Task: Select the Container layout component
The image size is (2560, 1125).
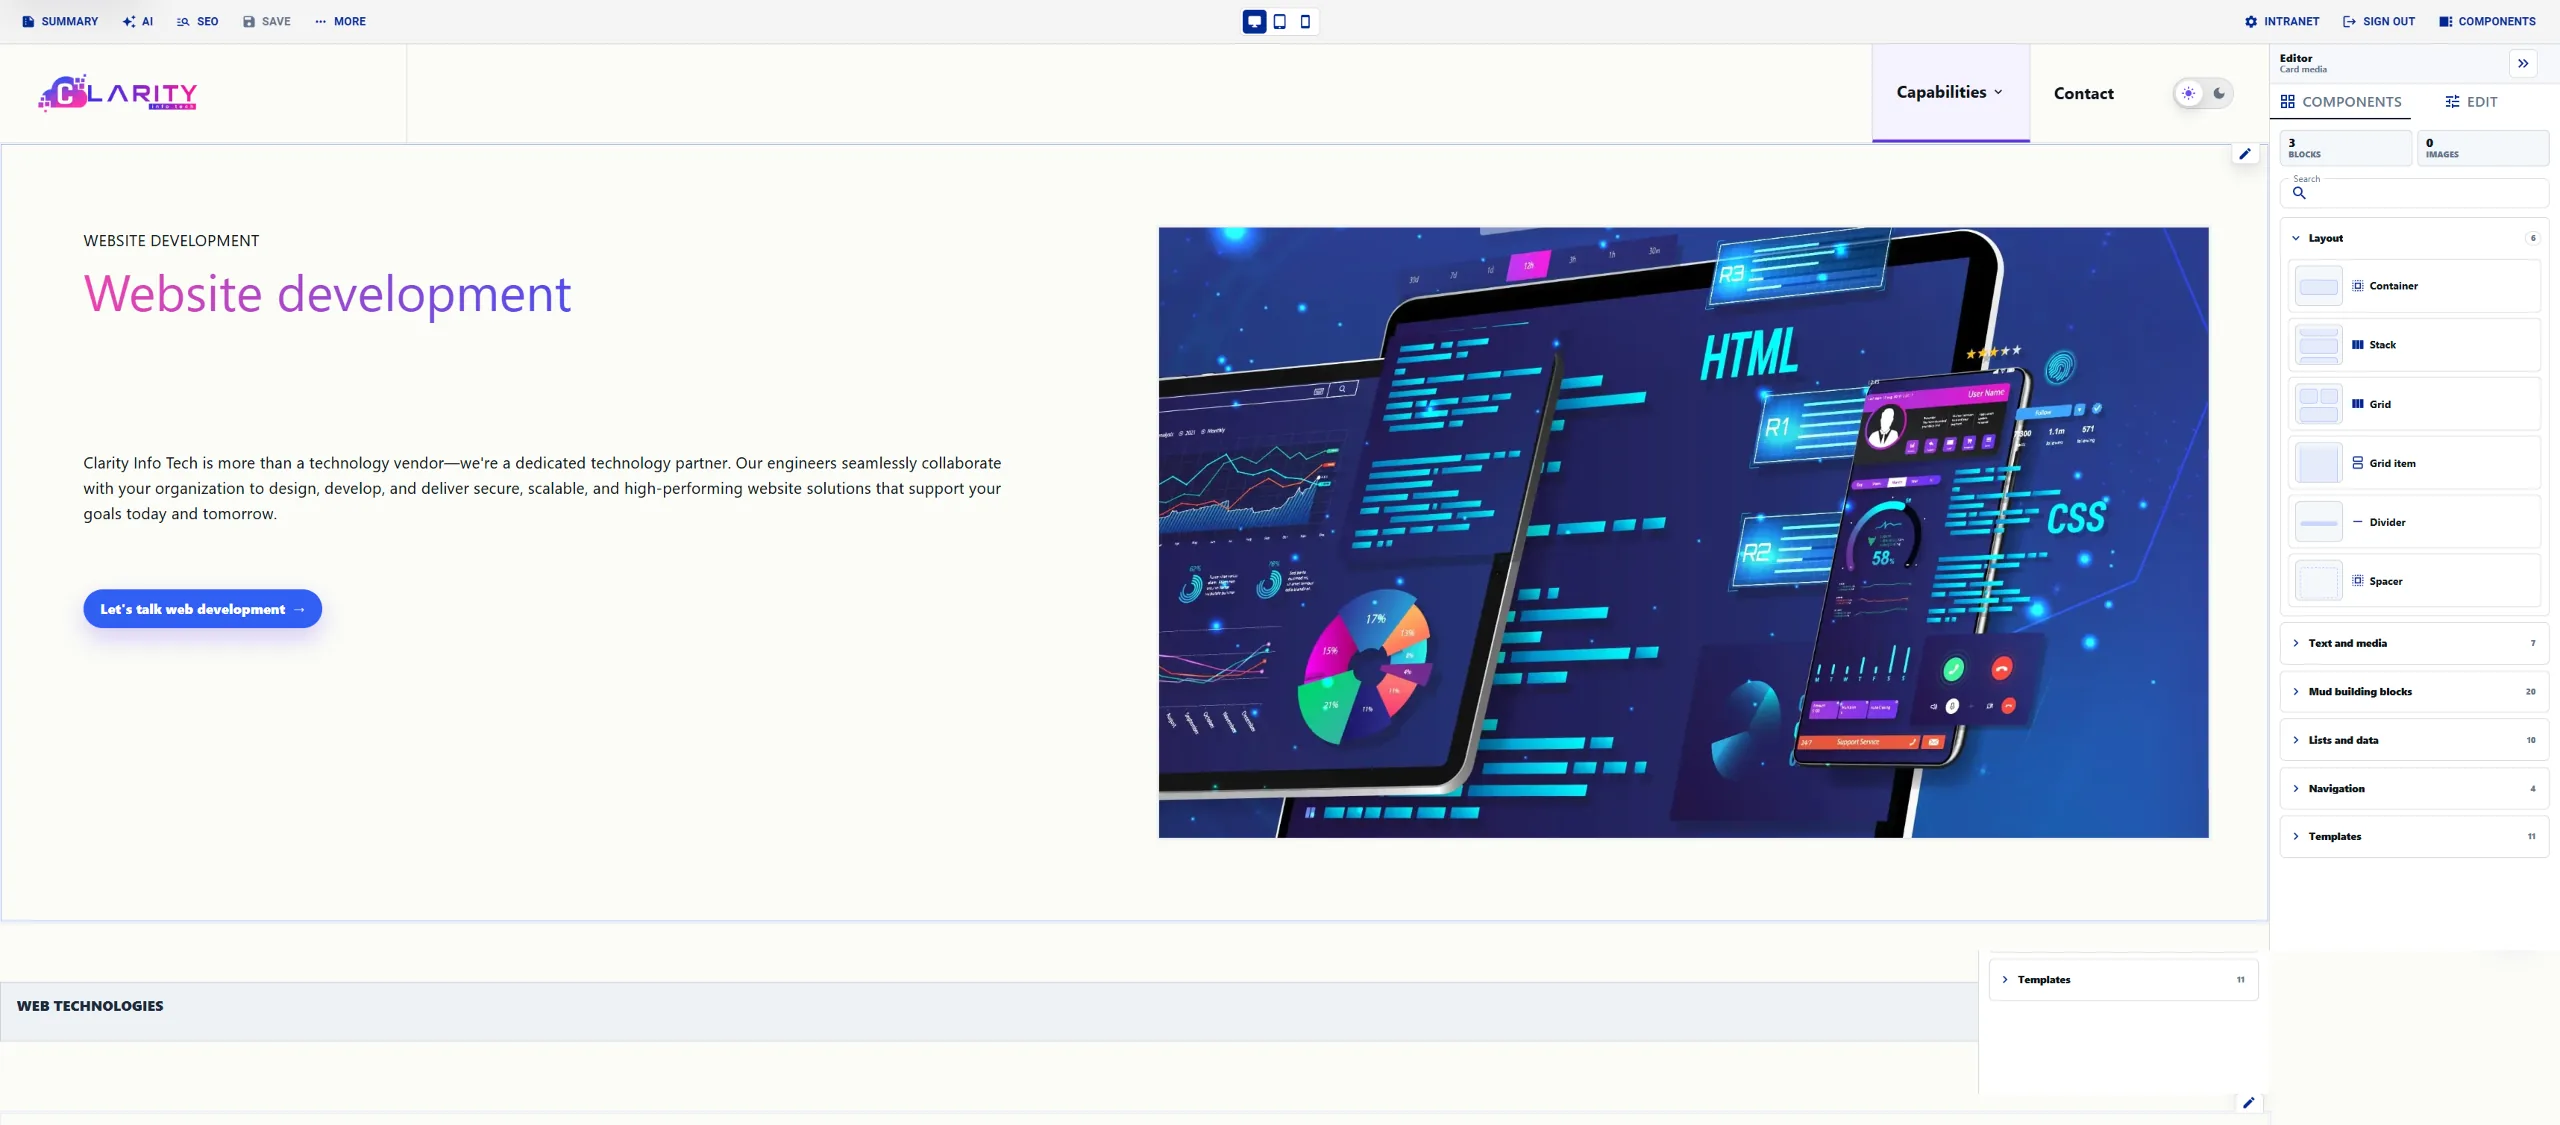Action: pos(2414,286)
